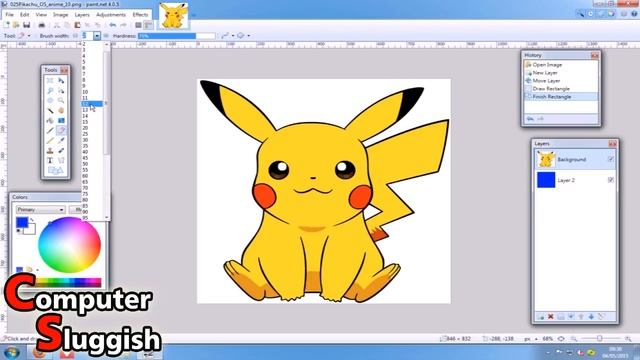Open the Primary color dropdown

click(x=40, y=209)
